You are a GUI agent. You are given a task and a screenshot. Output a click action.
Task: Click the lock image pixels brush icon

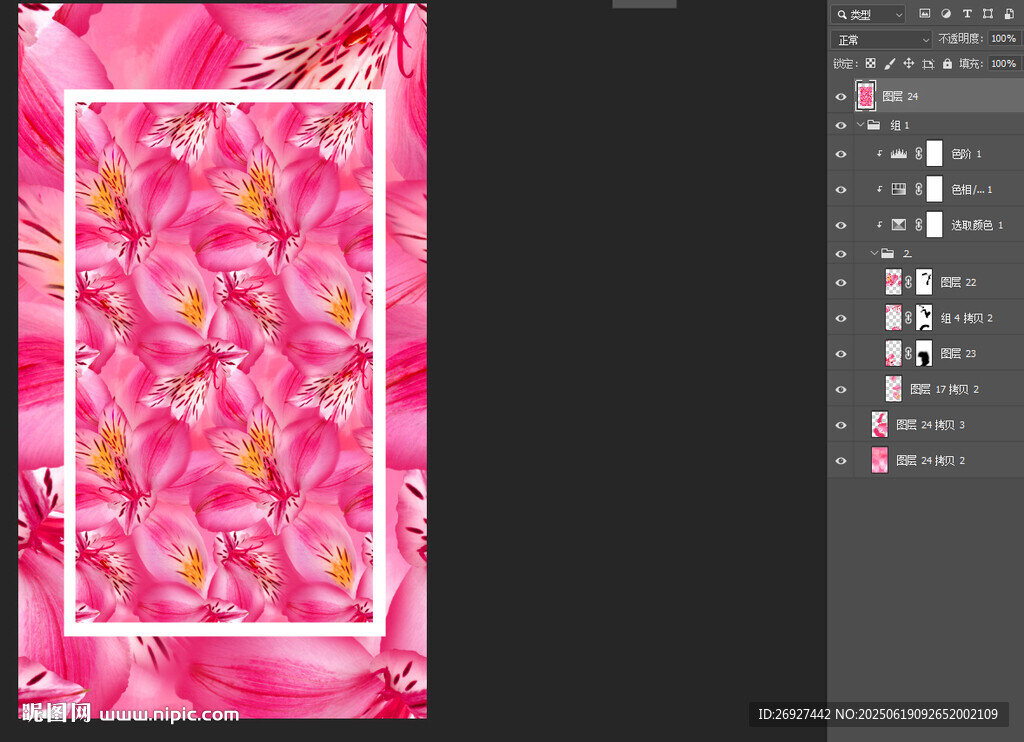(x=889, y=63)
